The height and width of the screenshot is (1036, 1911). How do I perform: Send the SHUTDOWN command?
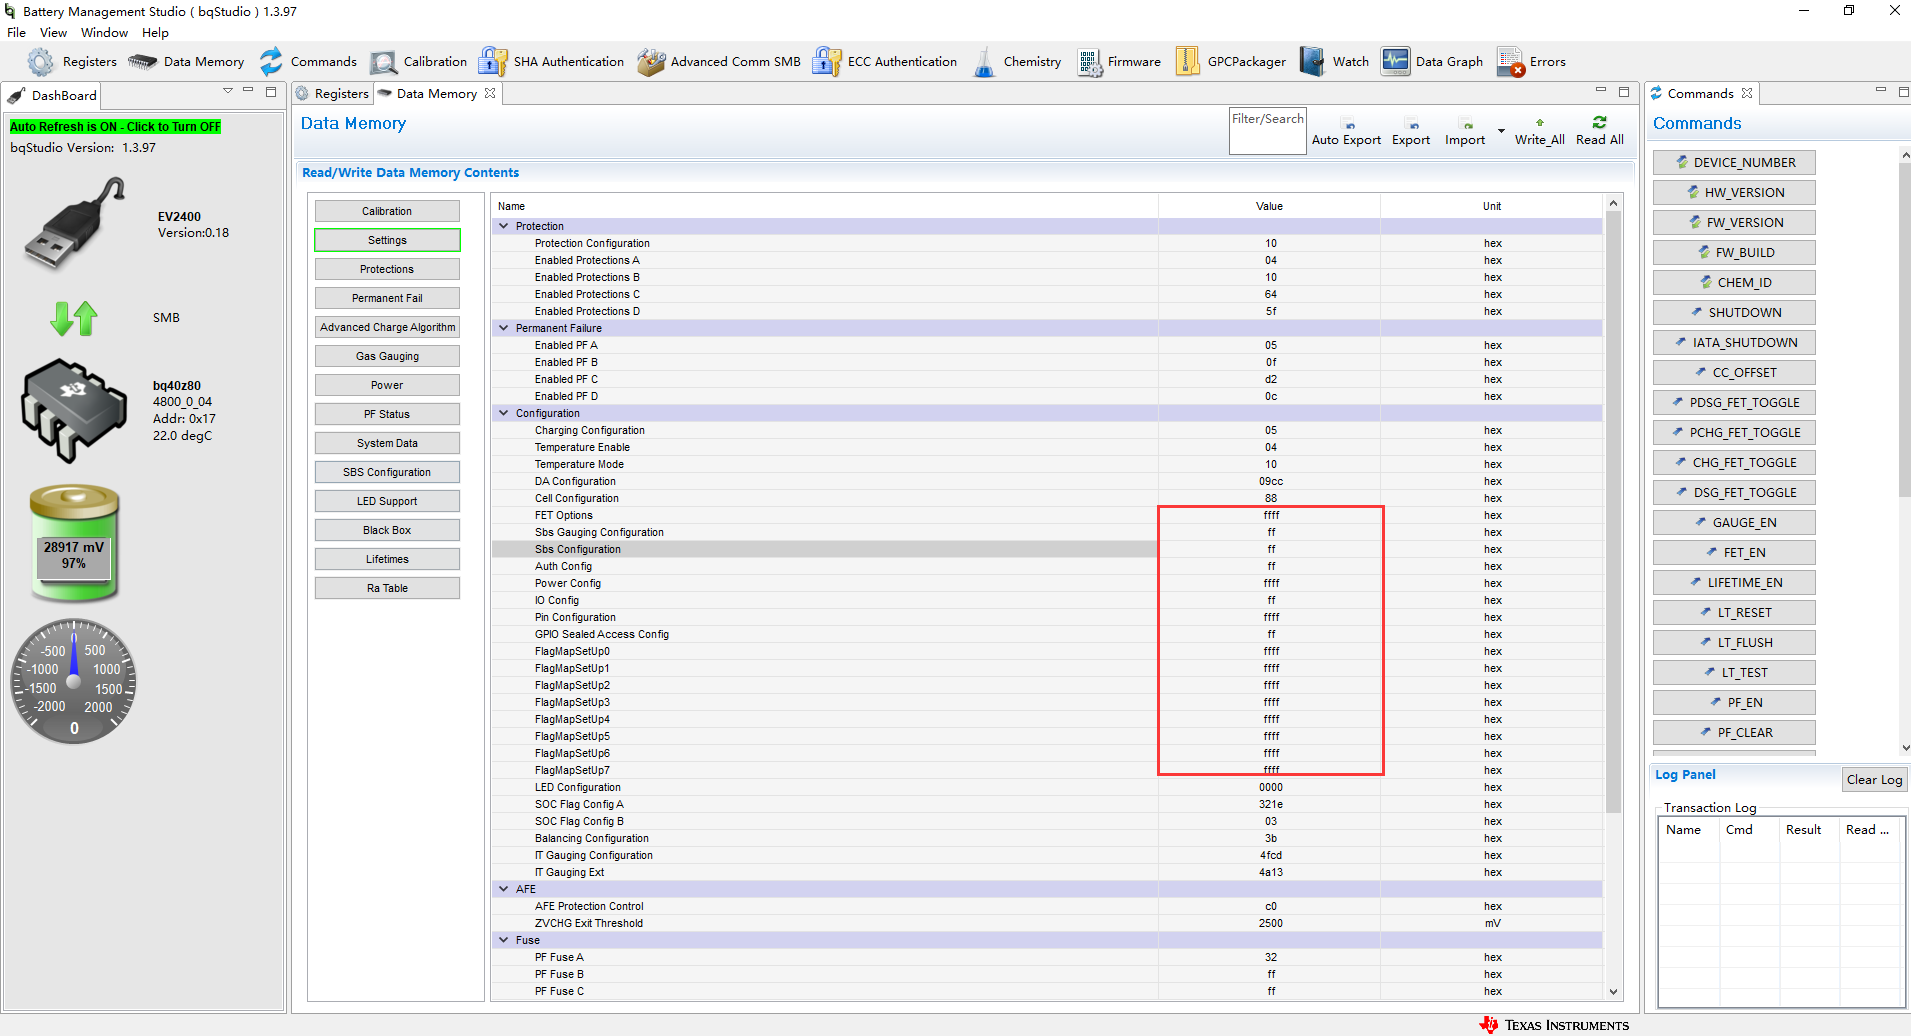(1734, 313)
